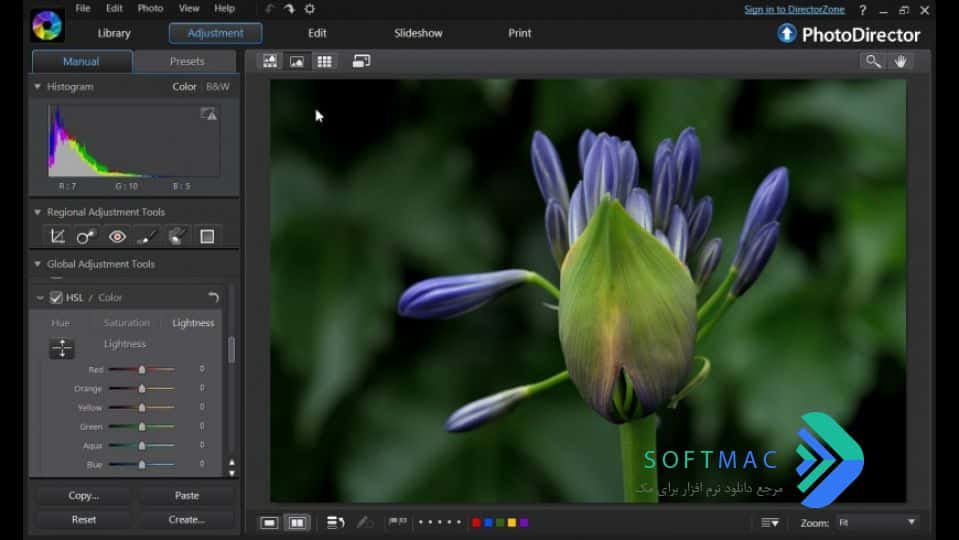Open the Zoom Fit dropdown
Screen dimensions: 959x540
point(876,522)
